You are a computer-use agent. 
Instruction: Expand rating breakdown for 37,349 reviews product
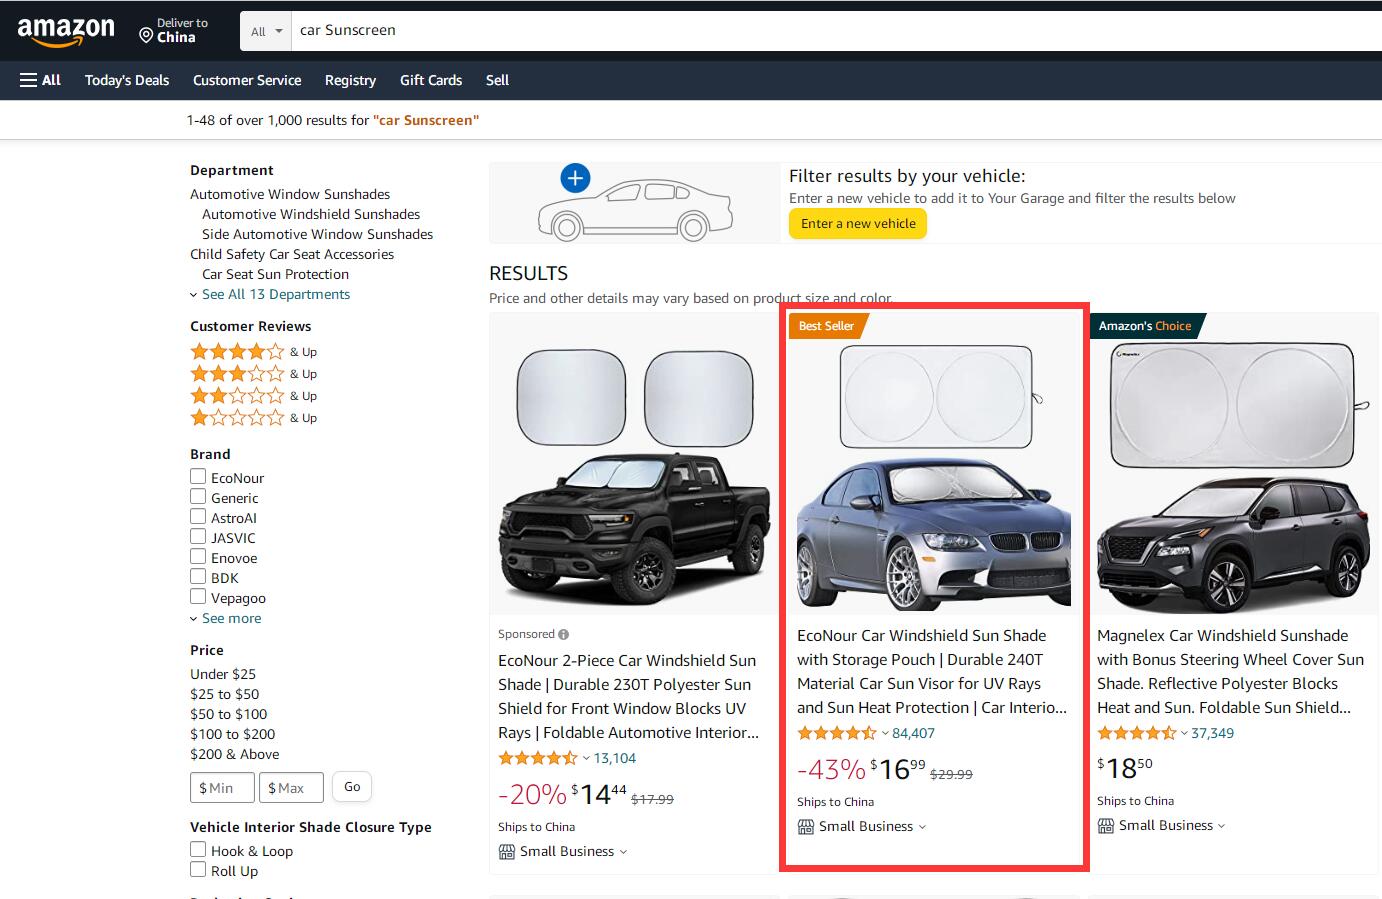click(x=1184, y=733)
